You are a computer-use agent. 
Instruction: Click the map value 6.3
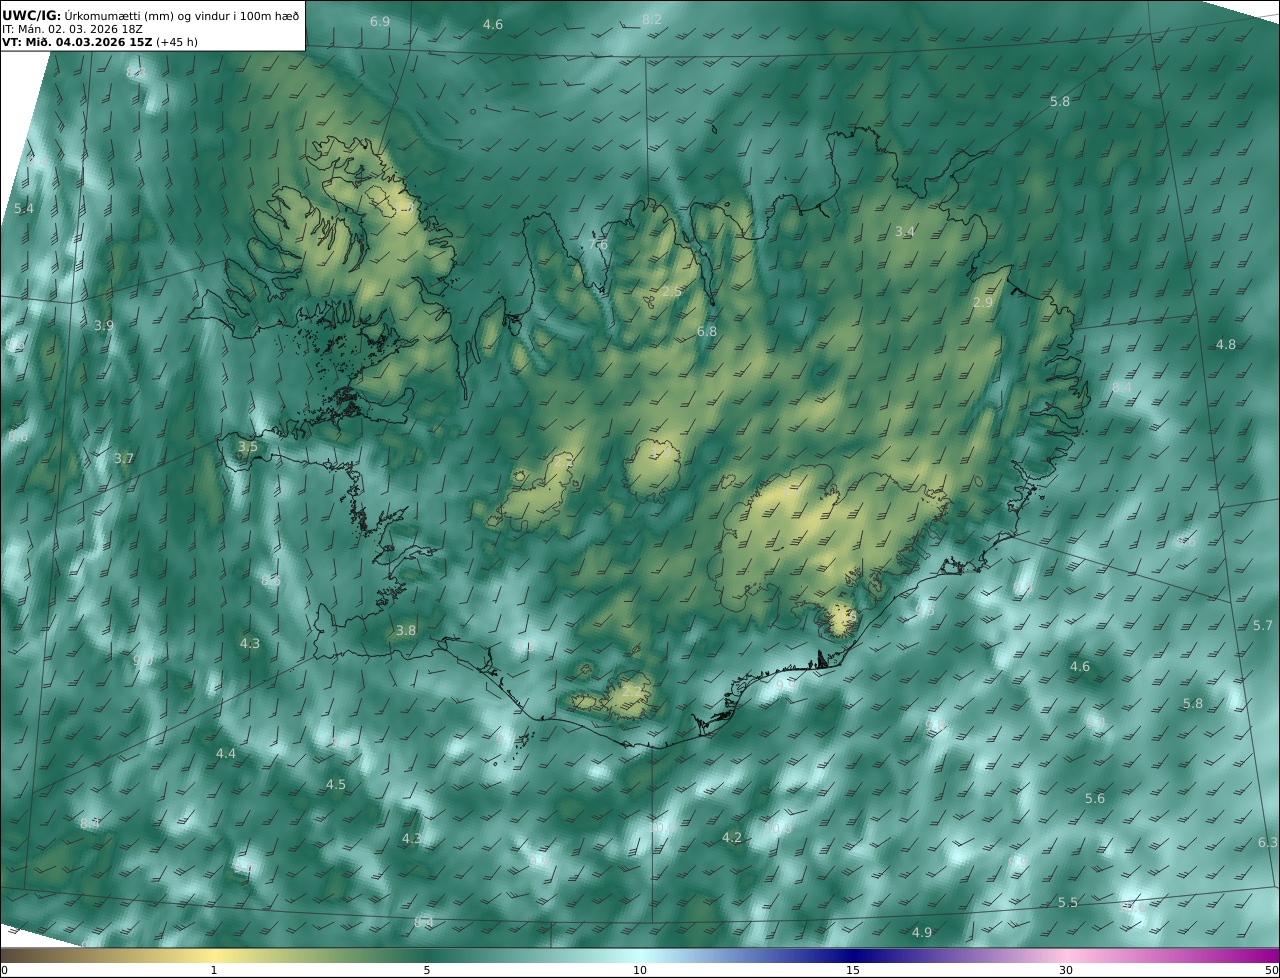(1267, 842)
